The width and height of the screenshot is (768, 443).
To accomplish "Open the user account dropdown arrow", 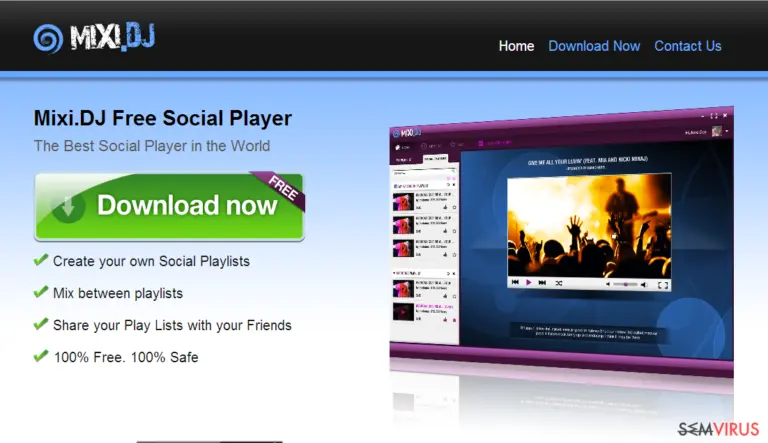I will click(727, 131).
